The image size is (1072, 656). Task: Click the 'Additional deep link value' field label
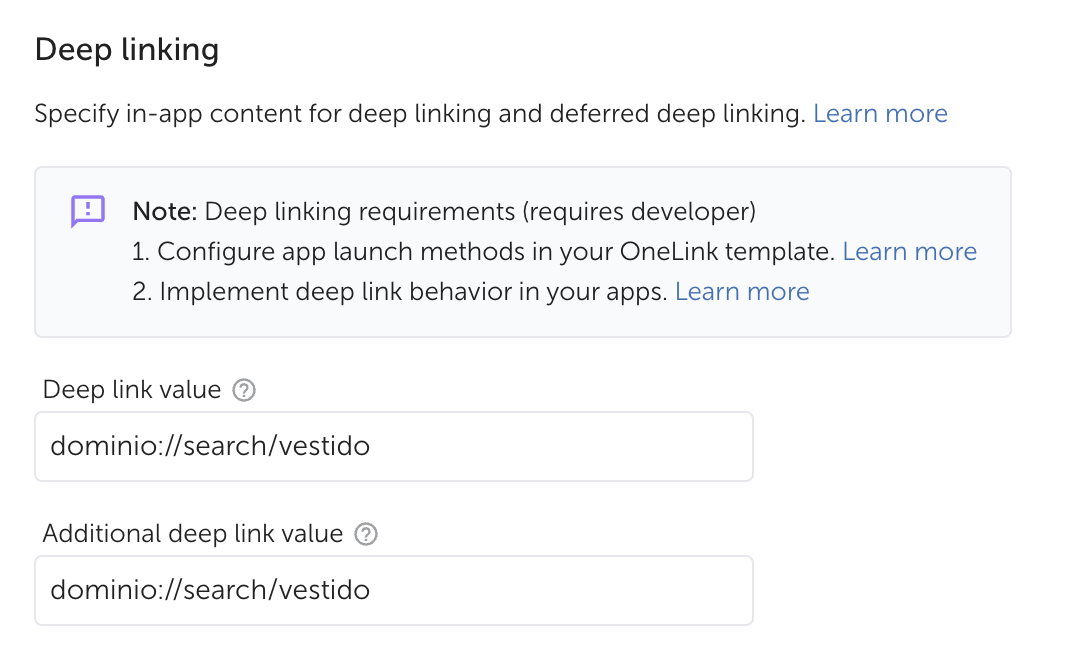(x=192, y=534)
